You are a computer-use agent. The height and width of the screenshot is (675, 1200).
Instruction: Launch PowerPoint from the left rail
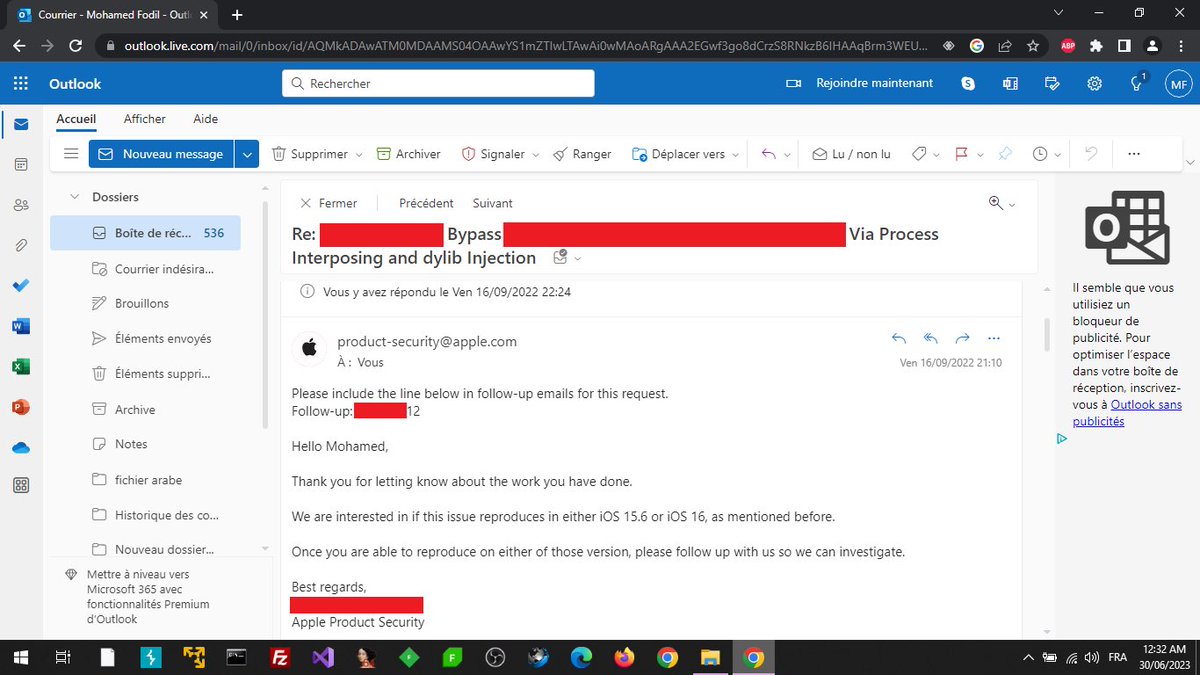pyautogui.click(x=21, y=407)
